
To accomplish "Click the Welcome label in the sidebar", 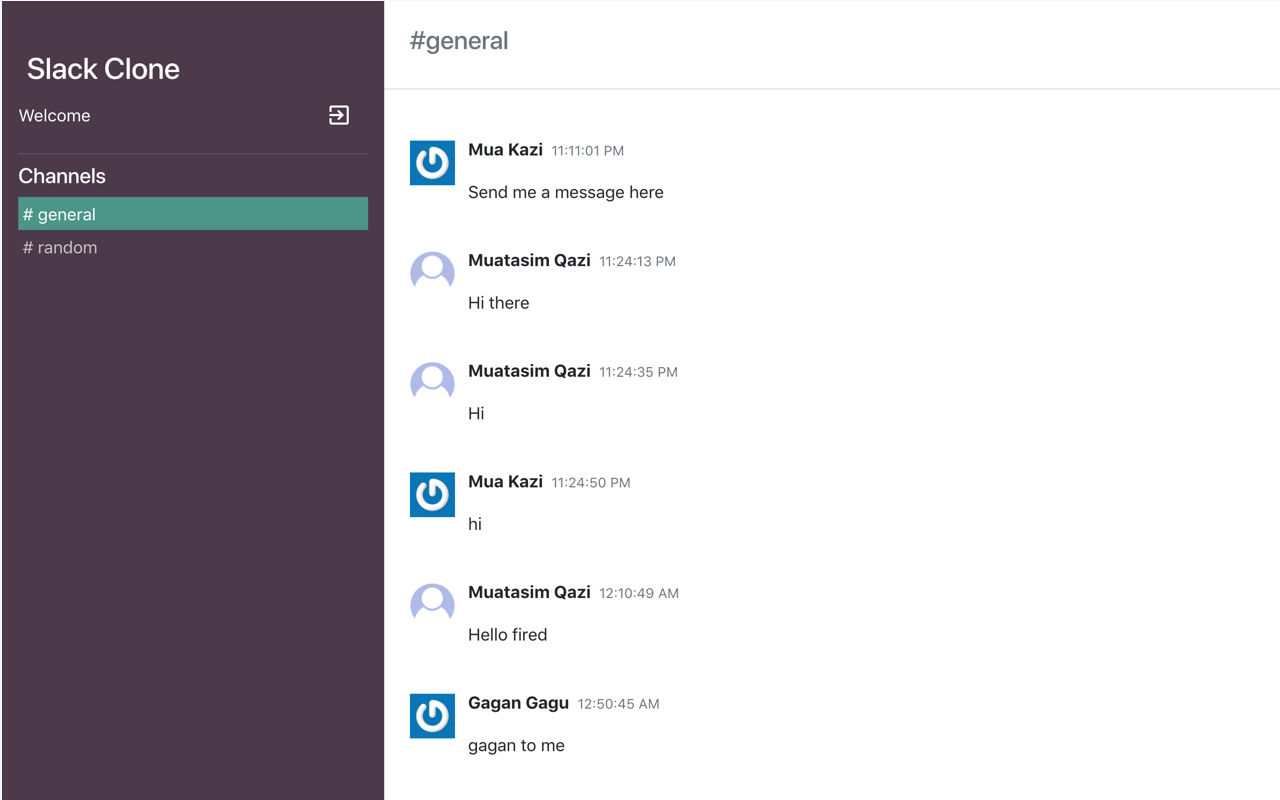I will tap(54, 115).
